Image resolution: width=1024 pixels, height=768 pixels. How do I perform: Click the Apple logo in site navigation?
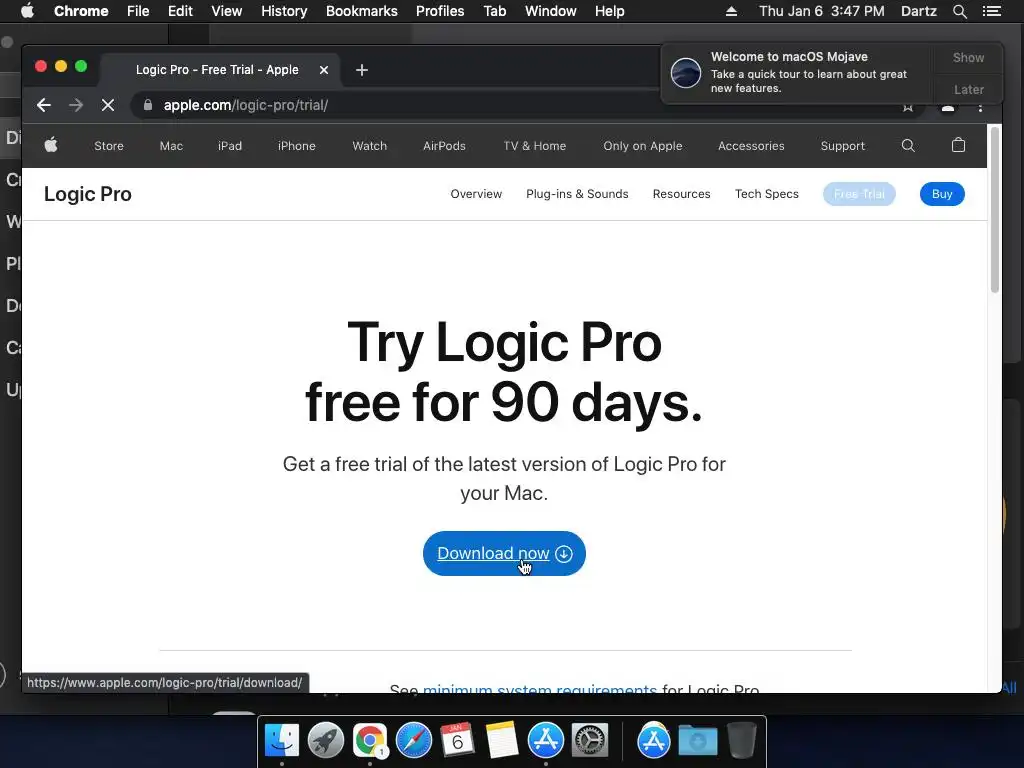51,145
